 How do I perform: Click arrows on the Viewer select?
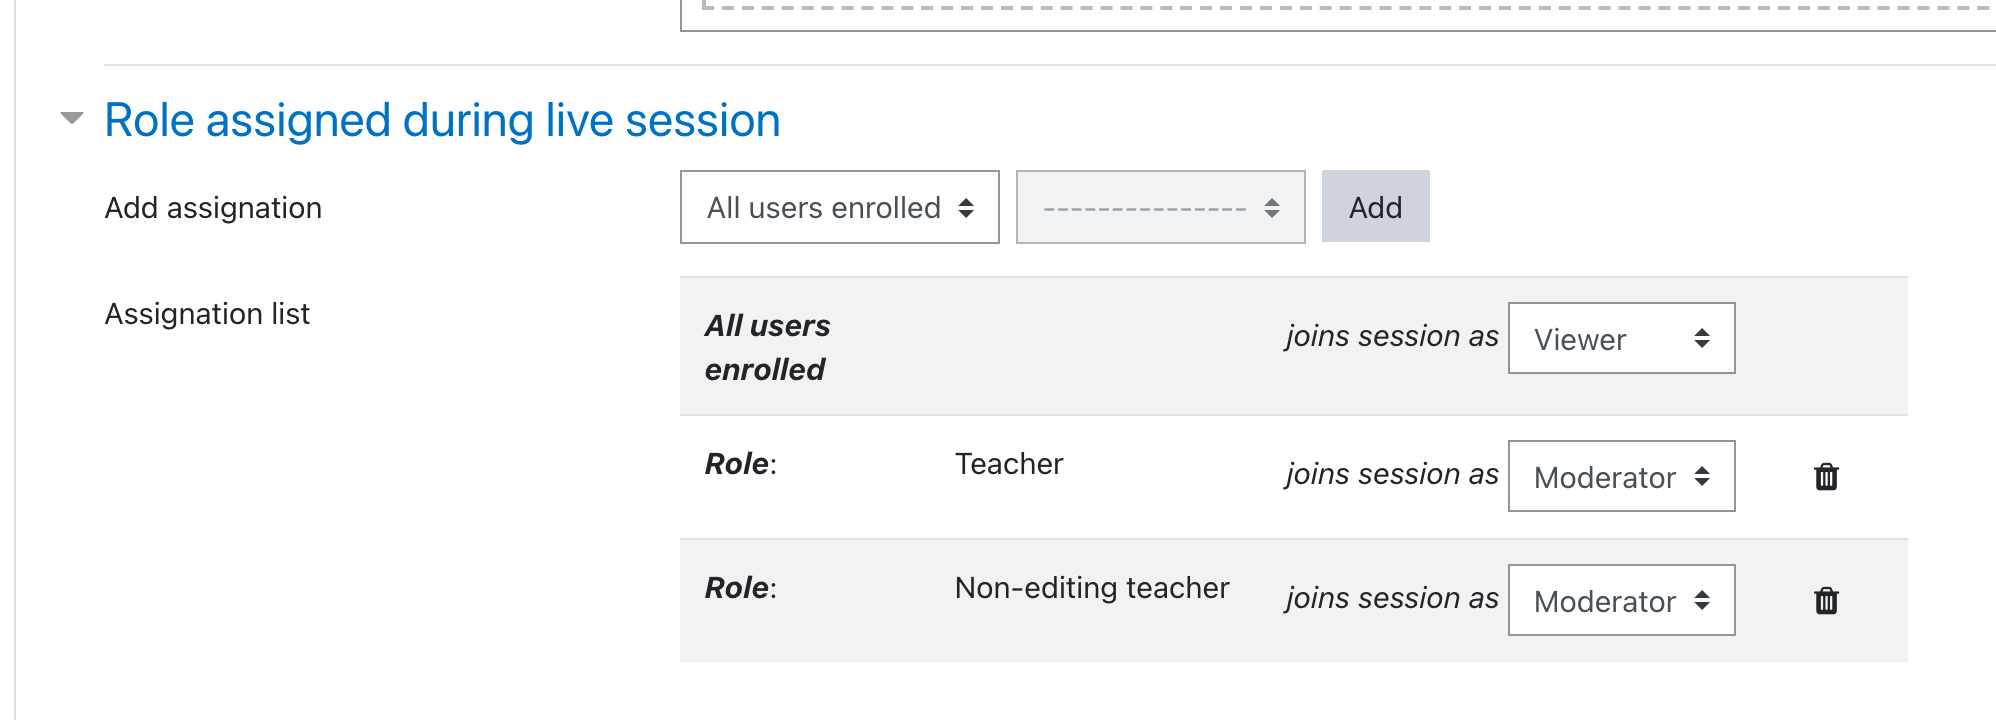tap(1702, 338)
